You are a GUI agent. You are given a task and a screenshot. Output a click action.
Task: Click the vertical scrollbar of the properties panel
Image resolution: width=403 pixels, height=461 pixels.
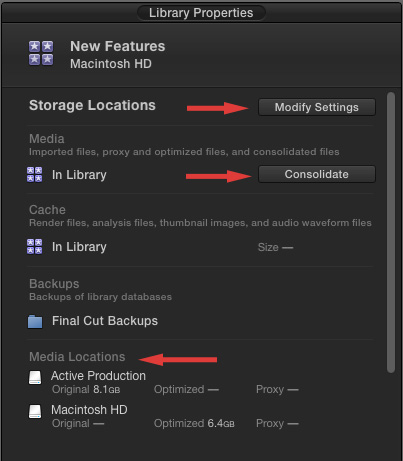click(x=391, y=232)
